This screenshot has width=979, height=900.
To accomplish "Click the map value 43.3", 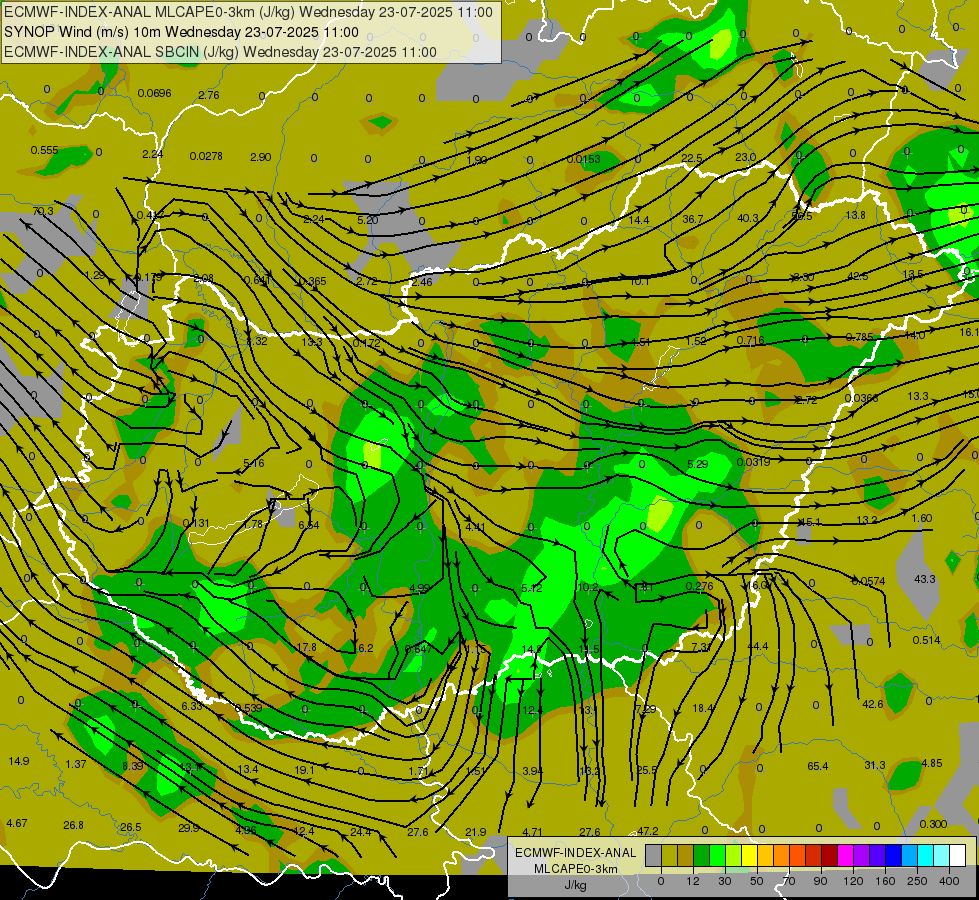I will click(x=925, y=579).
